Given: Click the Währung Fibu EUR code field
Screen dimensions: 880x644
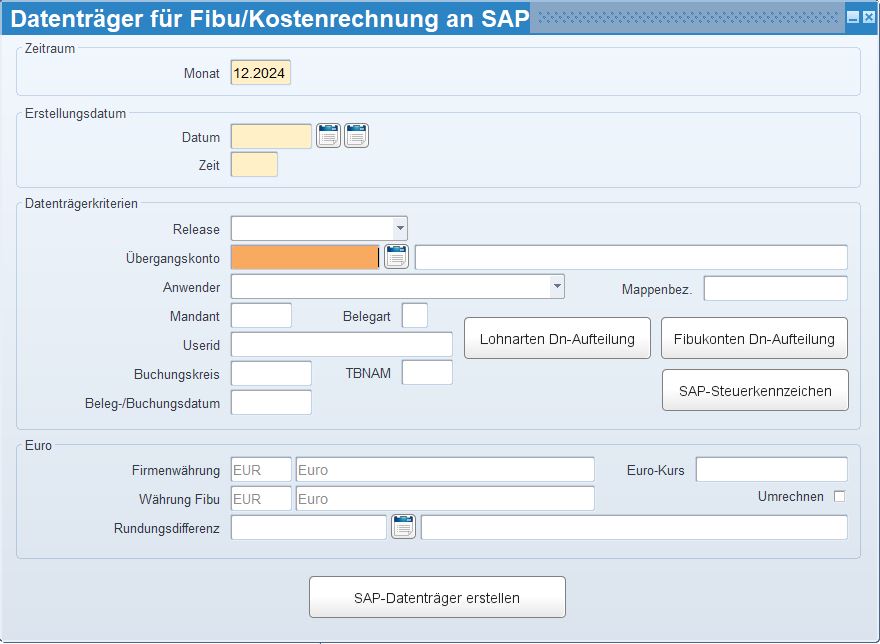Looking at the screenshot, I should 261,499.
